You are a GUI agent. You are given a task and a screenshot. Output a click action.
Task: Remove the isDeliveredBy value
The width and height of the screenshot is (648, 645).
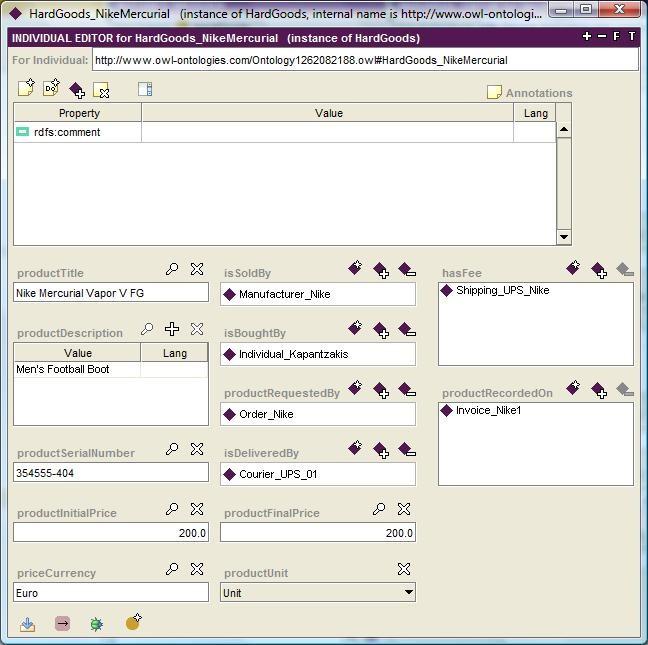[x=407, y=449]
